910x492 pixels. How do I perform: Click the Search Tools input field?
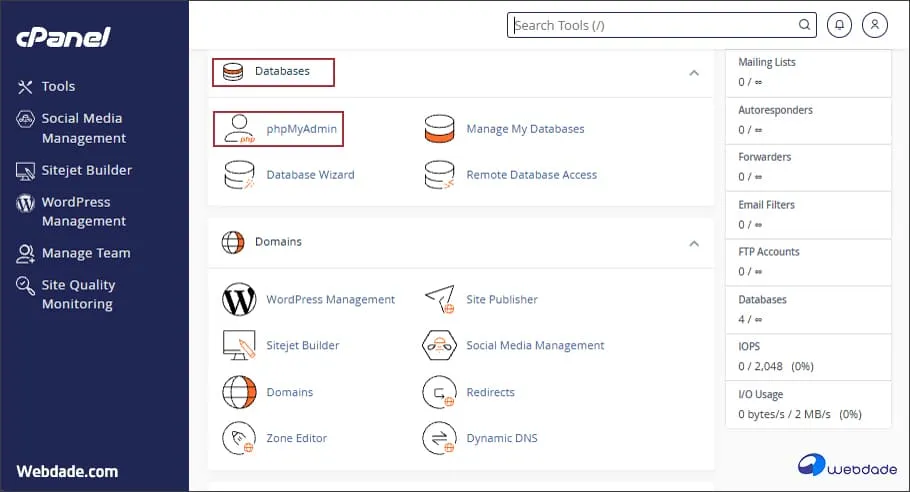click(x=655, y=25)
